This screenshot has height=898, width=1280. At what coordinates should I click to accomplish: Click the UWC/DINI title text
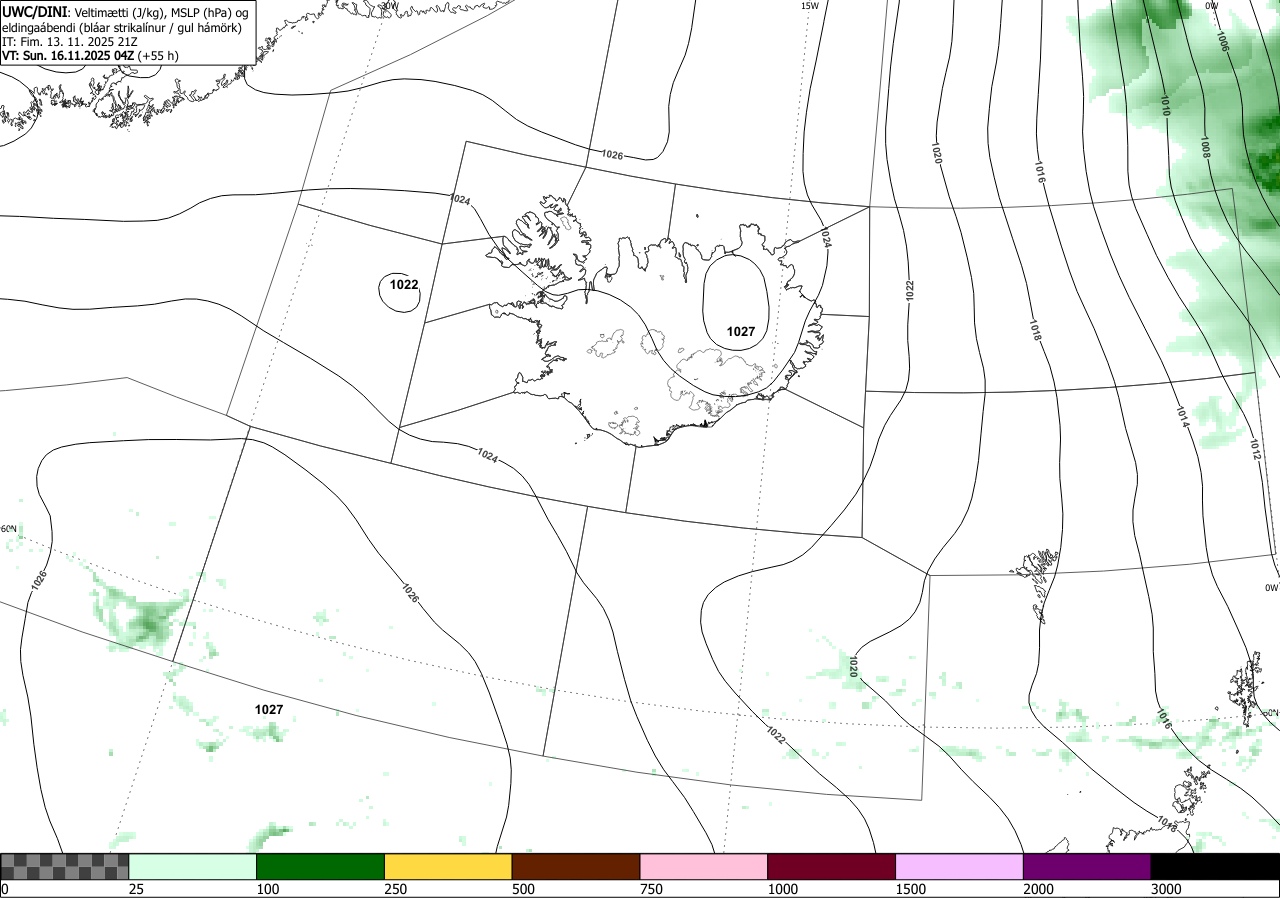click(x=35, y=11)
